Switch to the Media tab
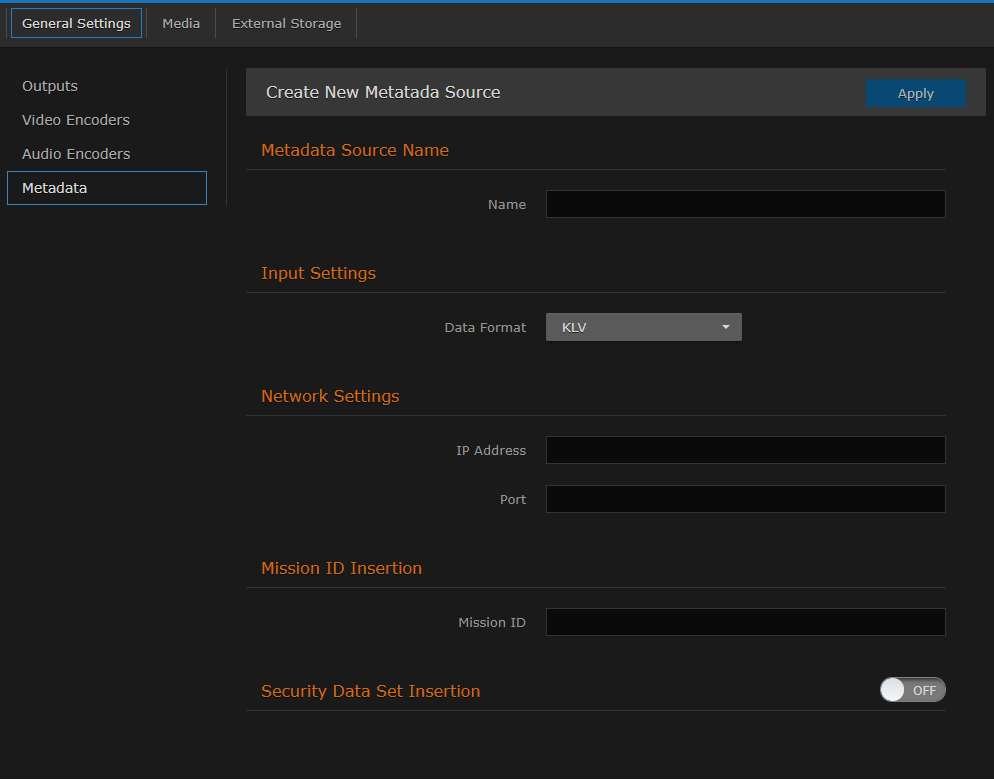The image size is (994, 780). coord(180,23)
